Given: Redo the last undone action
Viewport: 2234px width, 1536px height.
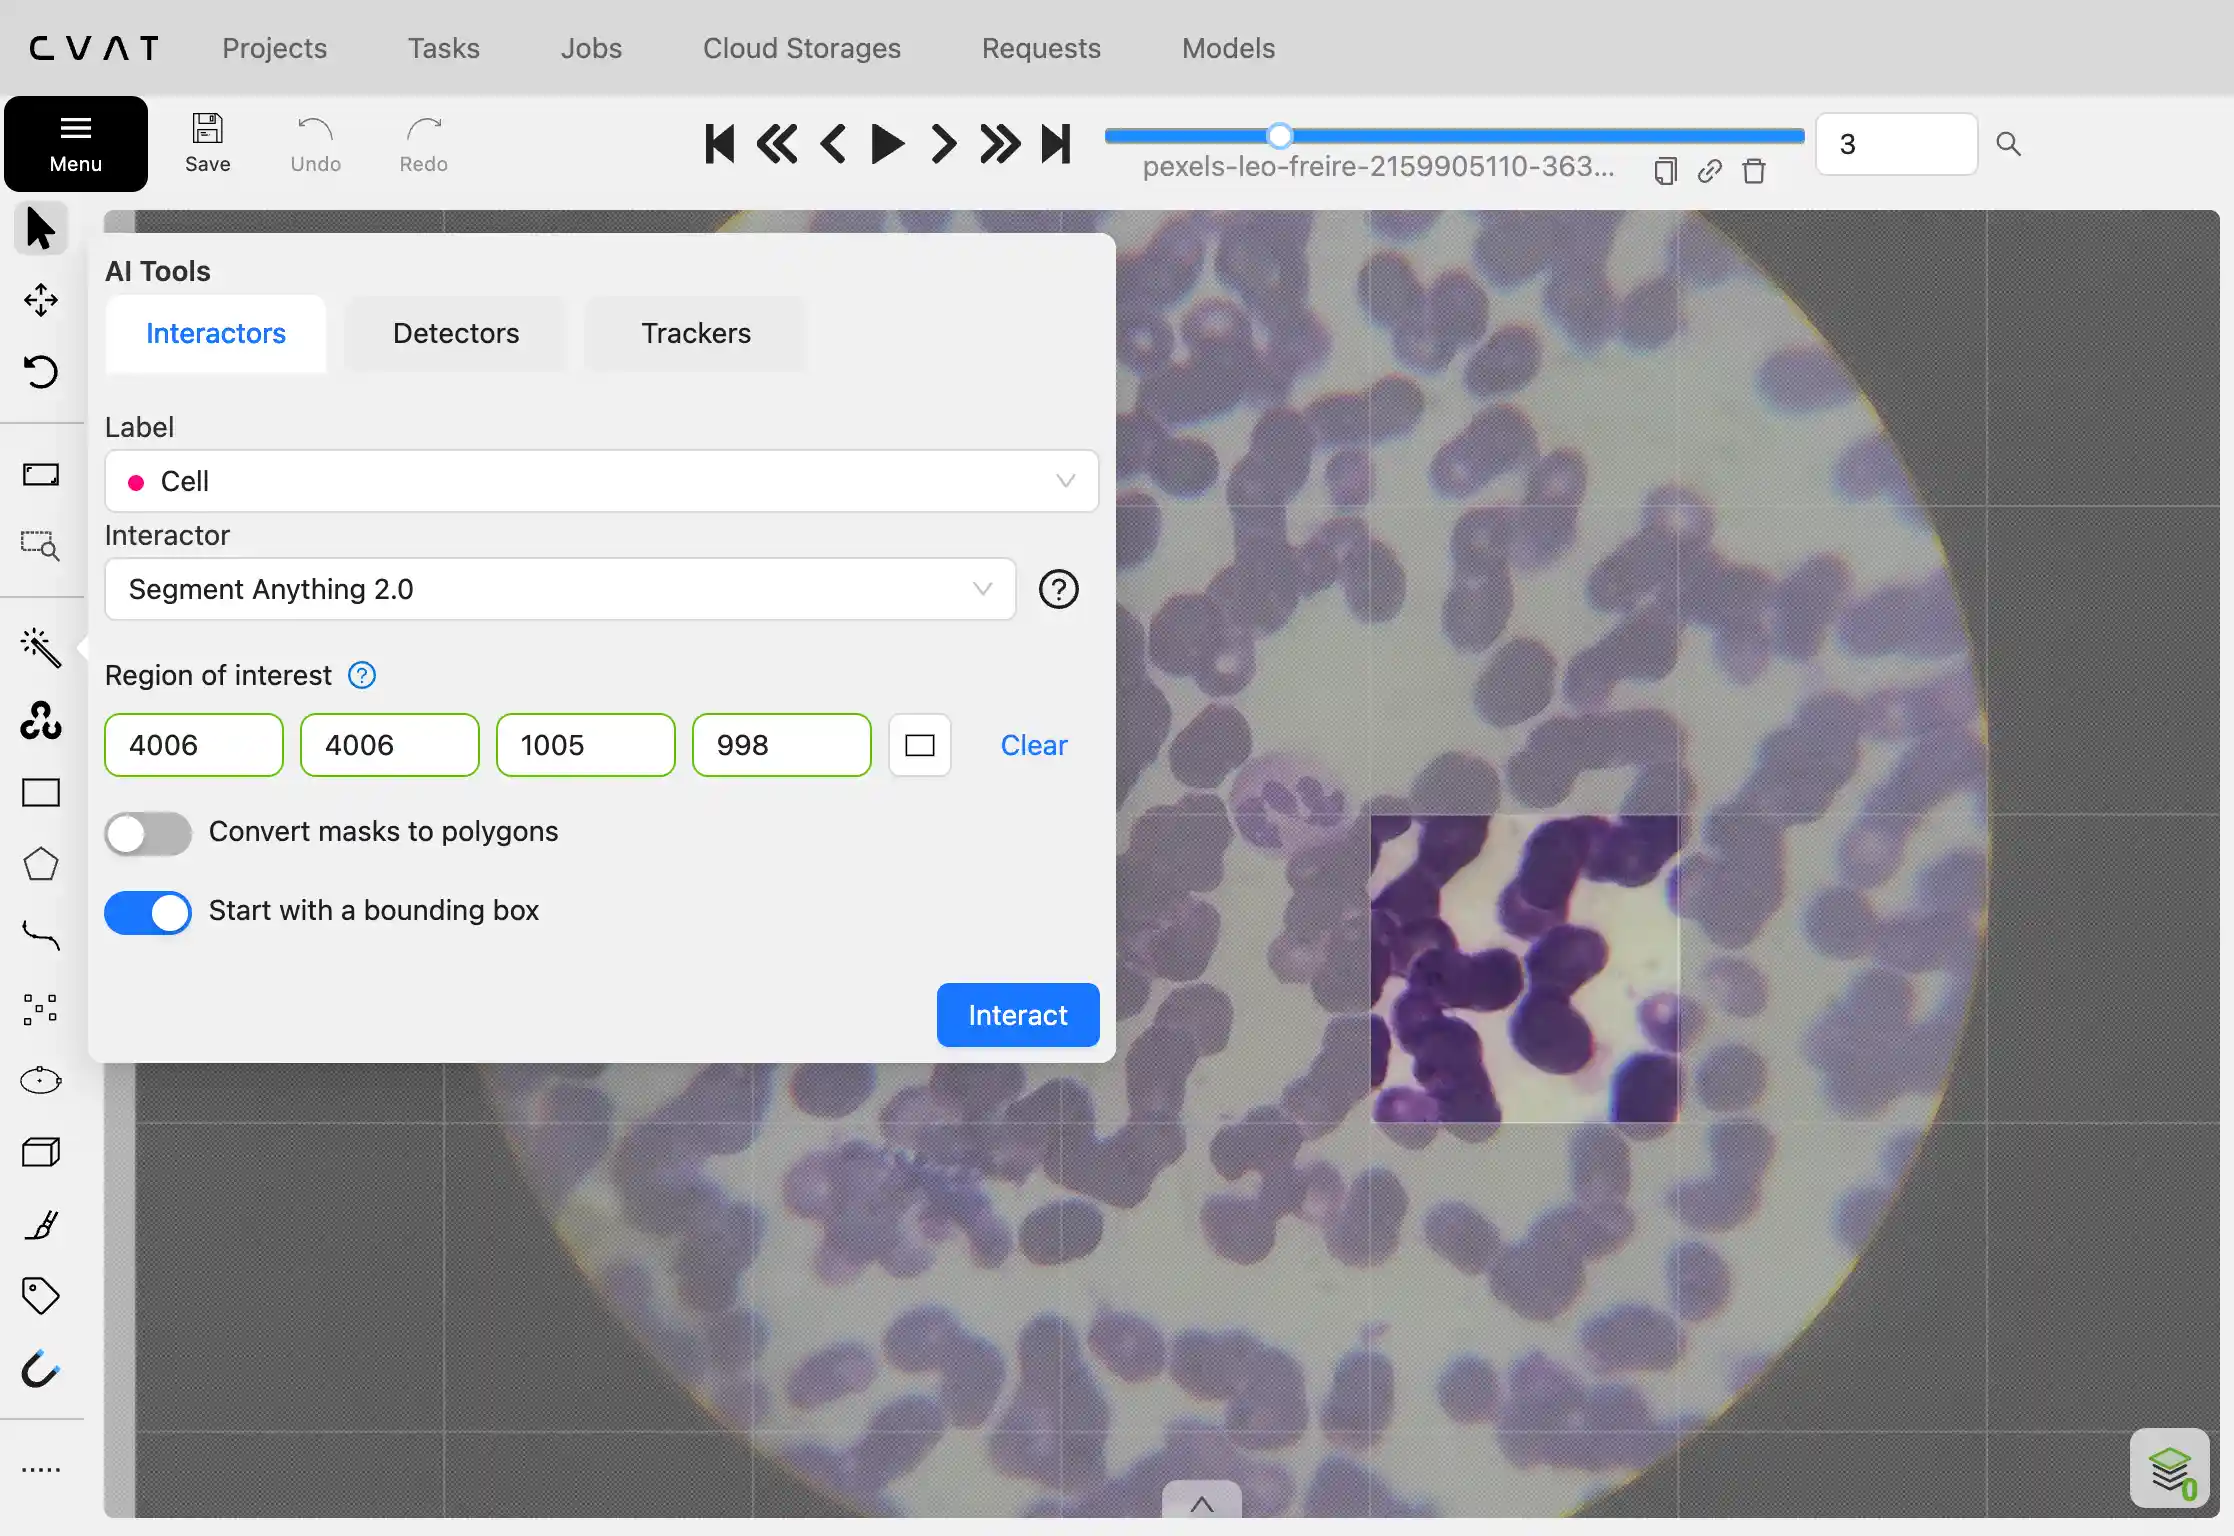Looking at the screenshot, I should 424,144.
